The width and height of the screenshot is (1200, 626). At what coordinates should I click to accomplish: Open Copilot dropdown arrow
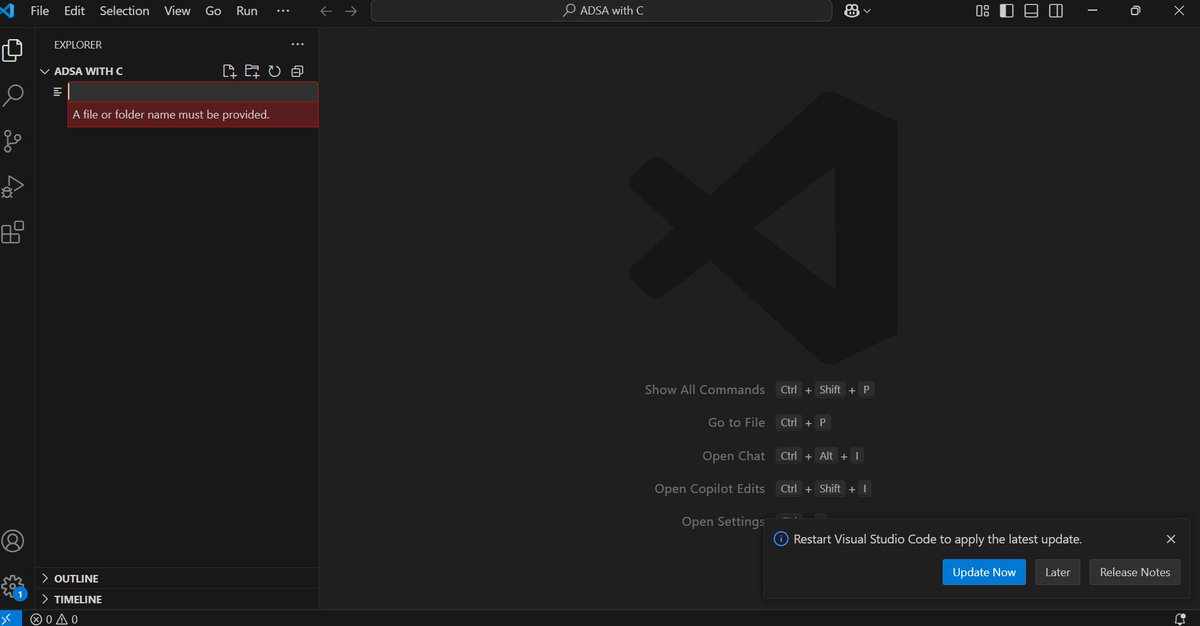[867, 11]
